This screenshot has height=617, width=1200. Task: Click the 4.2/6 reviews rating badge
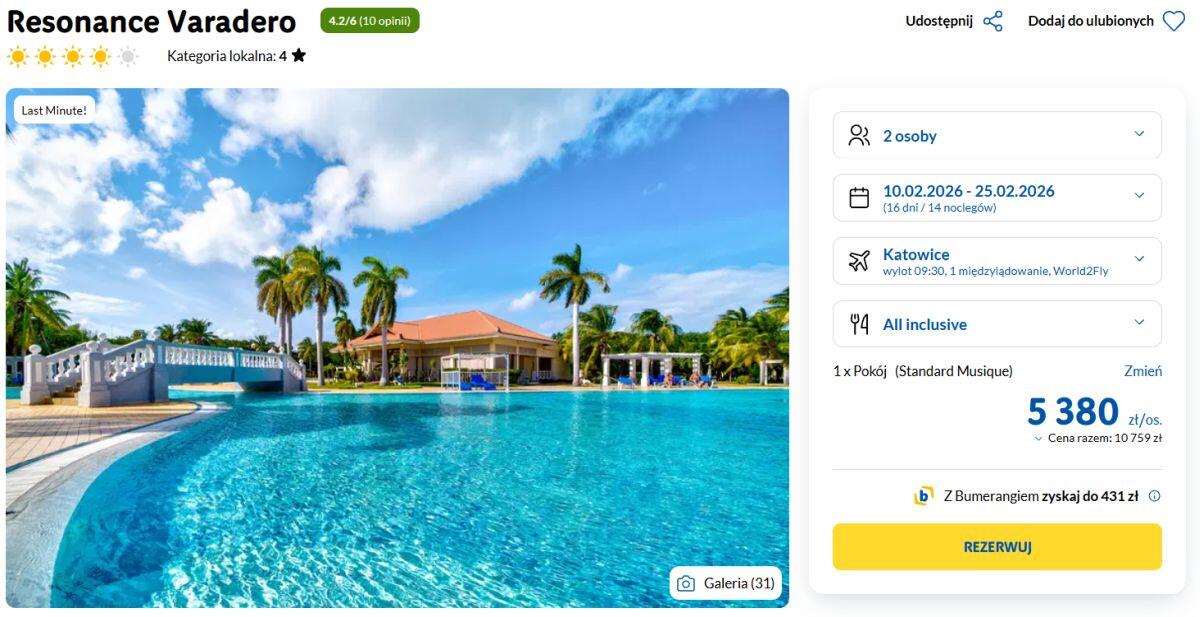click(369, 20)
